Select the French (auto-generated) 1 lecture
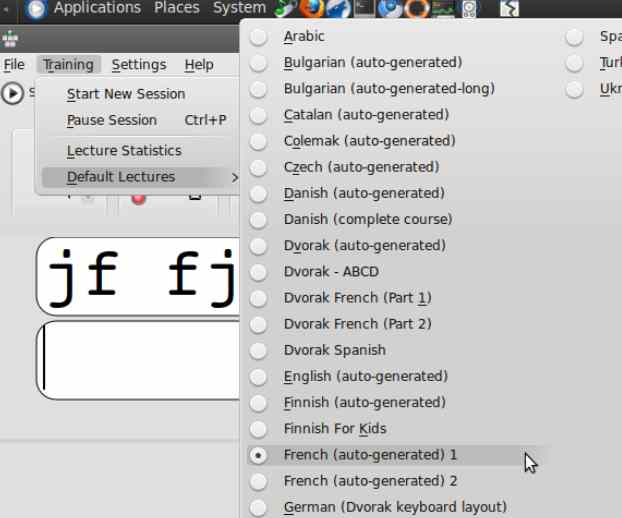Screen dimensions: 622x518 pyautogui.click(x=397, y=455)
